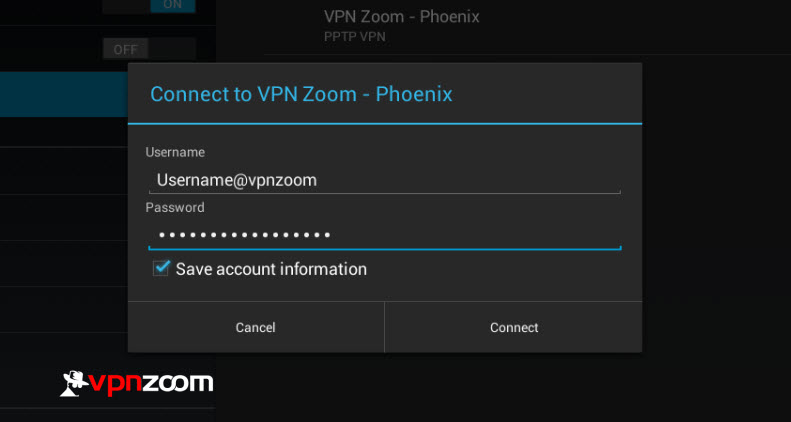Select the highlighted blue sidebar row

coord(64,94)
